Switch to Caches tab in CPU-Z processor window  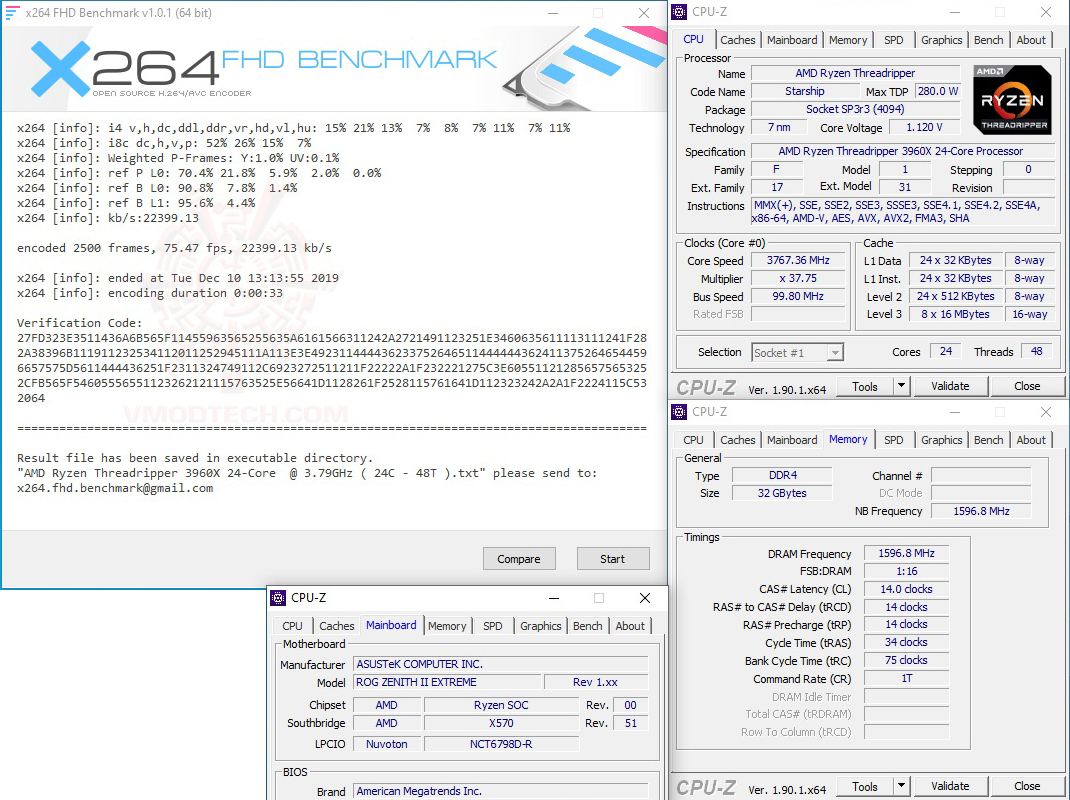(x=738, y=40)
